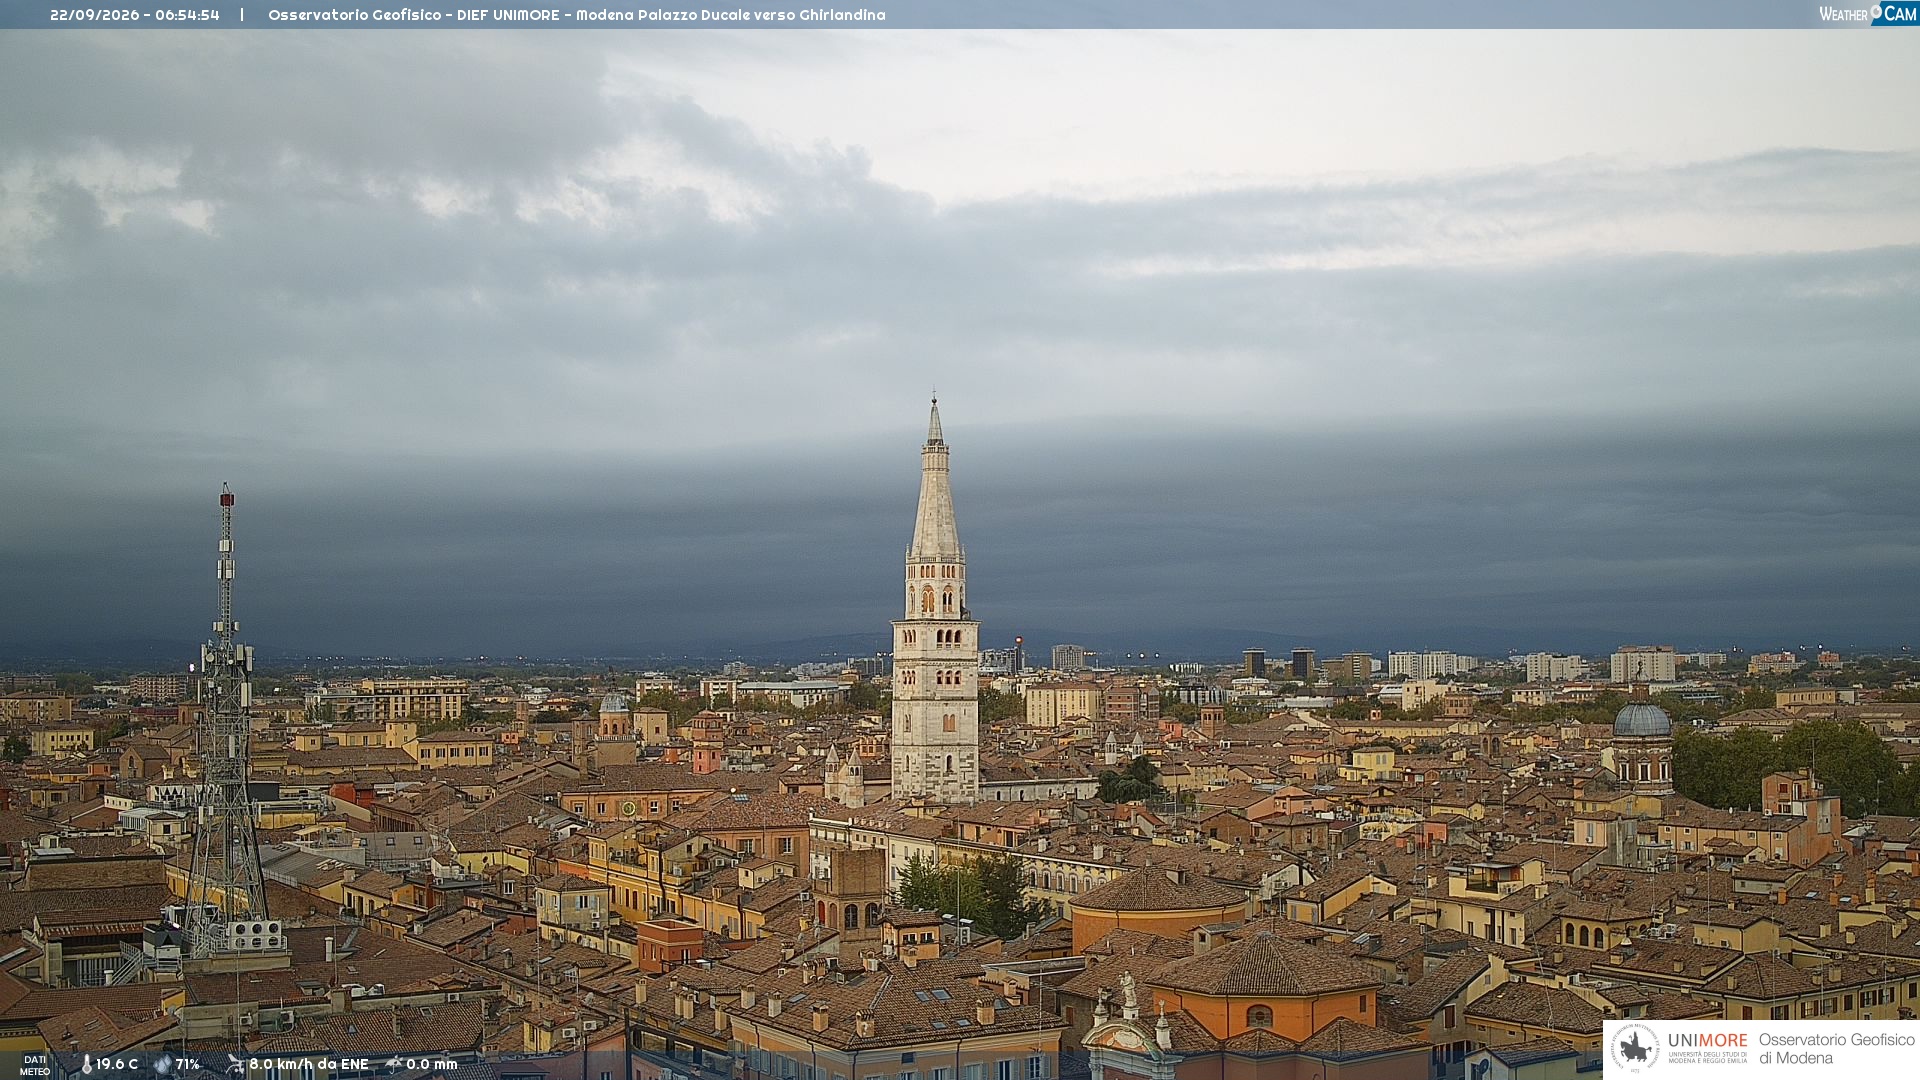Click the WeatherCam logo at top right
1920x1080 pixels.
1868,14
